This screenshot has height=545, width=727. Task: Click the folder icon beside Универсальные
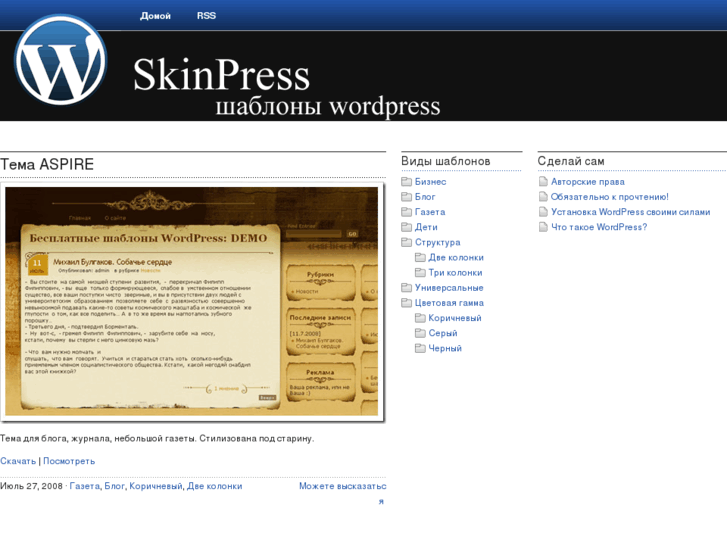point(406,288)
